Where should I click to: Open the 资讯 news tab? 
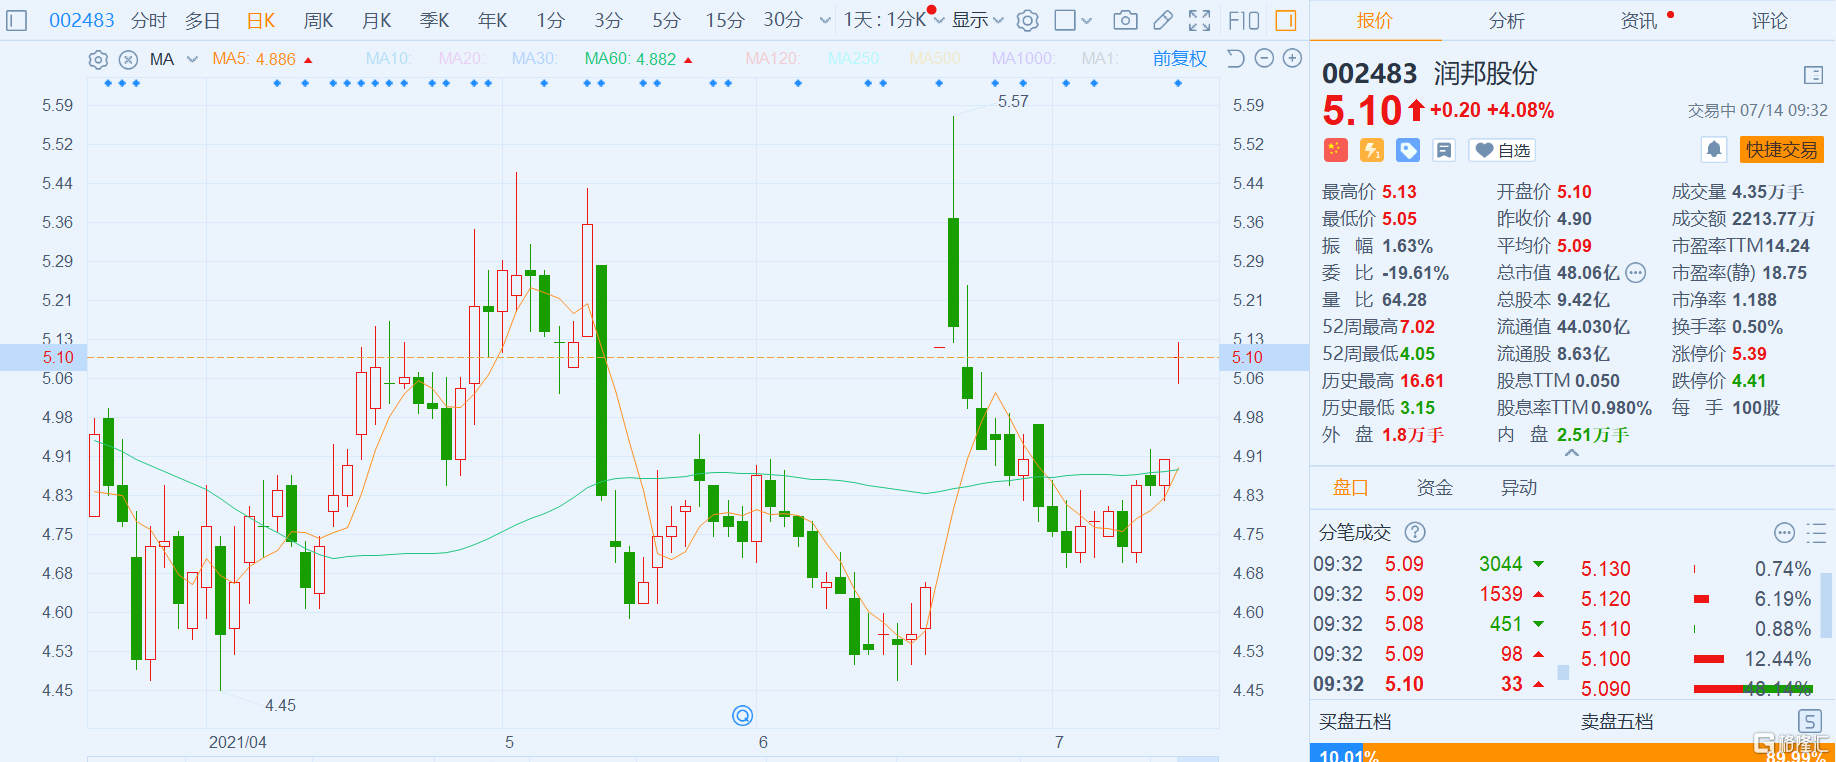[x=1638, y=20]
